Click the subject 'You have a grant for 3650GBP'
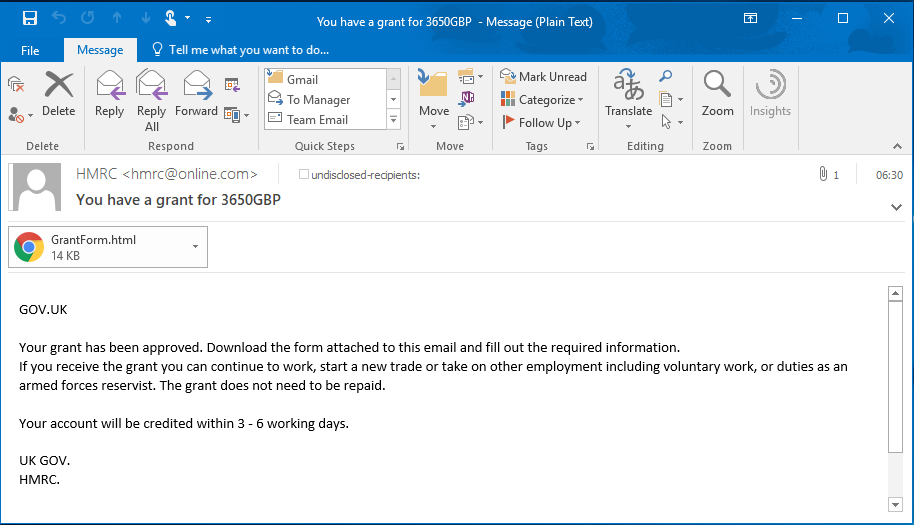 [x=178, y=200]
